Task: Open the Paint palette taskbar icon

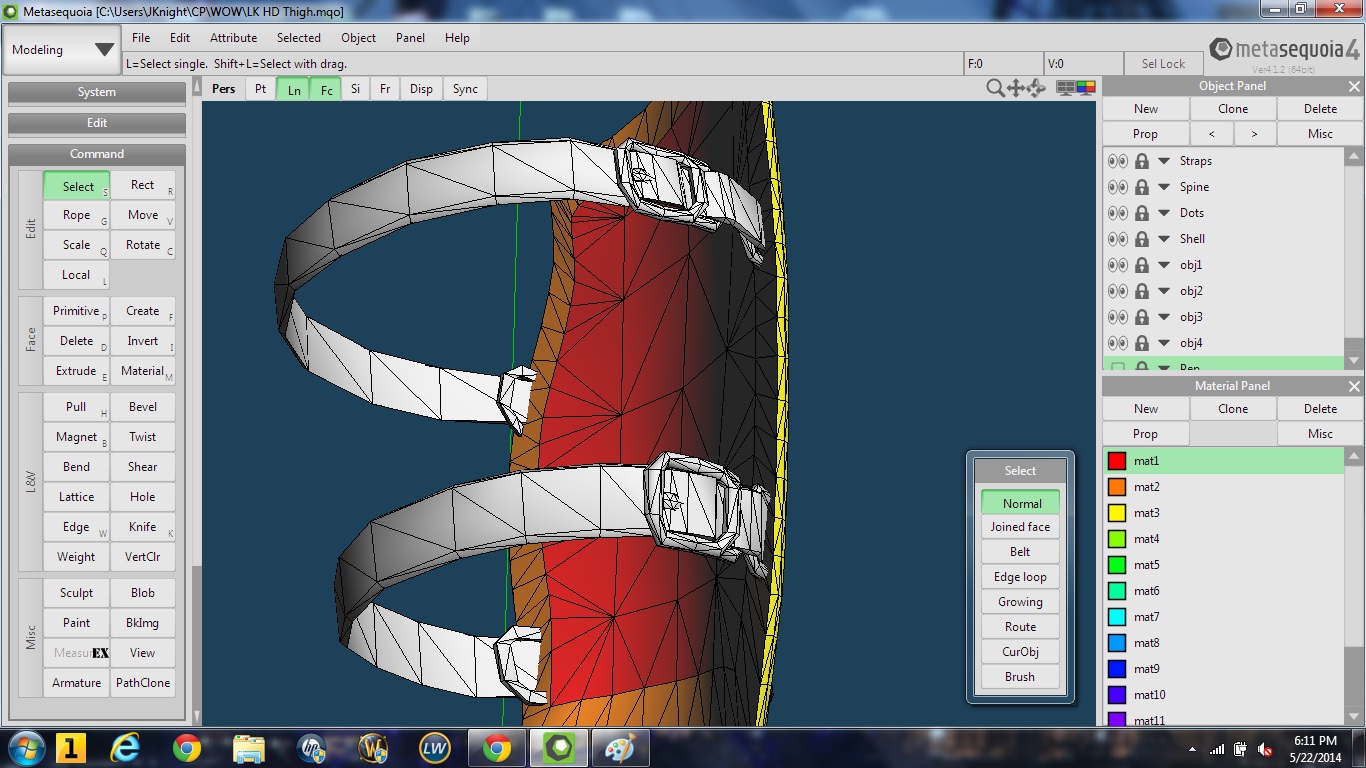Action: tap(620, 747)
